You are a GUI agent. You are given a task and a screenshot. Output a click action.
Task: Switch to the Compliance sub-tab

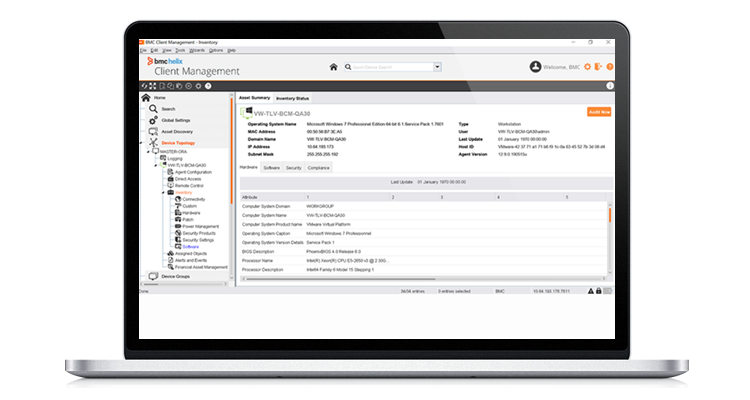click(319, 168)
